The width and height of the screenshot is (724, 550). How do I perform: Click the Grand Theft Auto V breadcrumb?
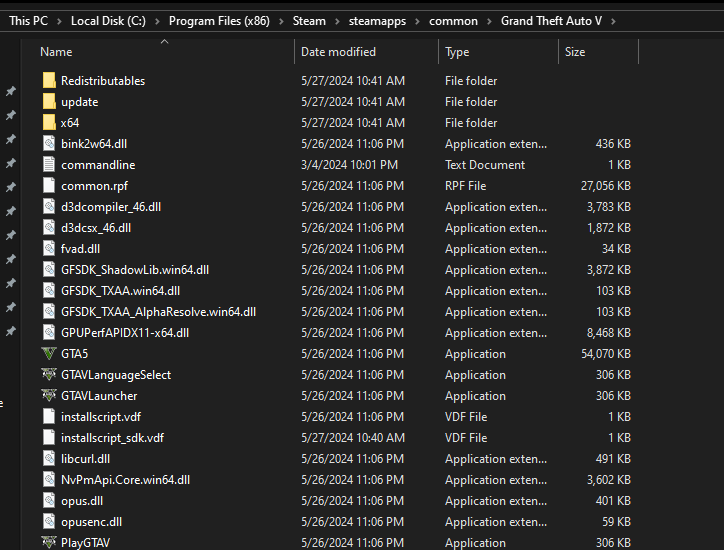551,21
